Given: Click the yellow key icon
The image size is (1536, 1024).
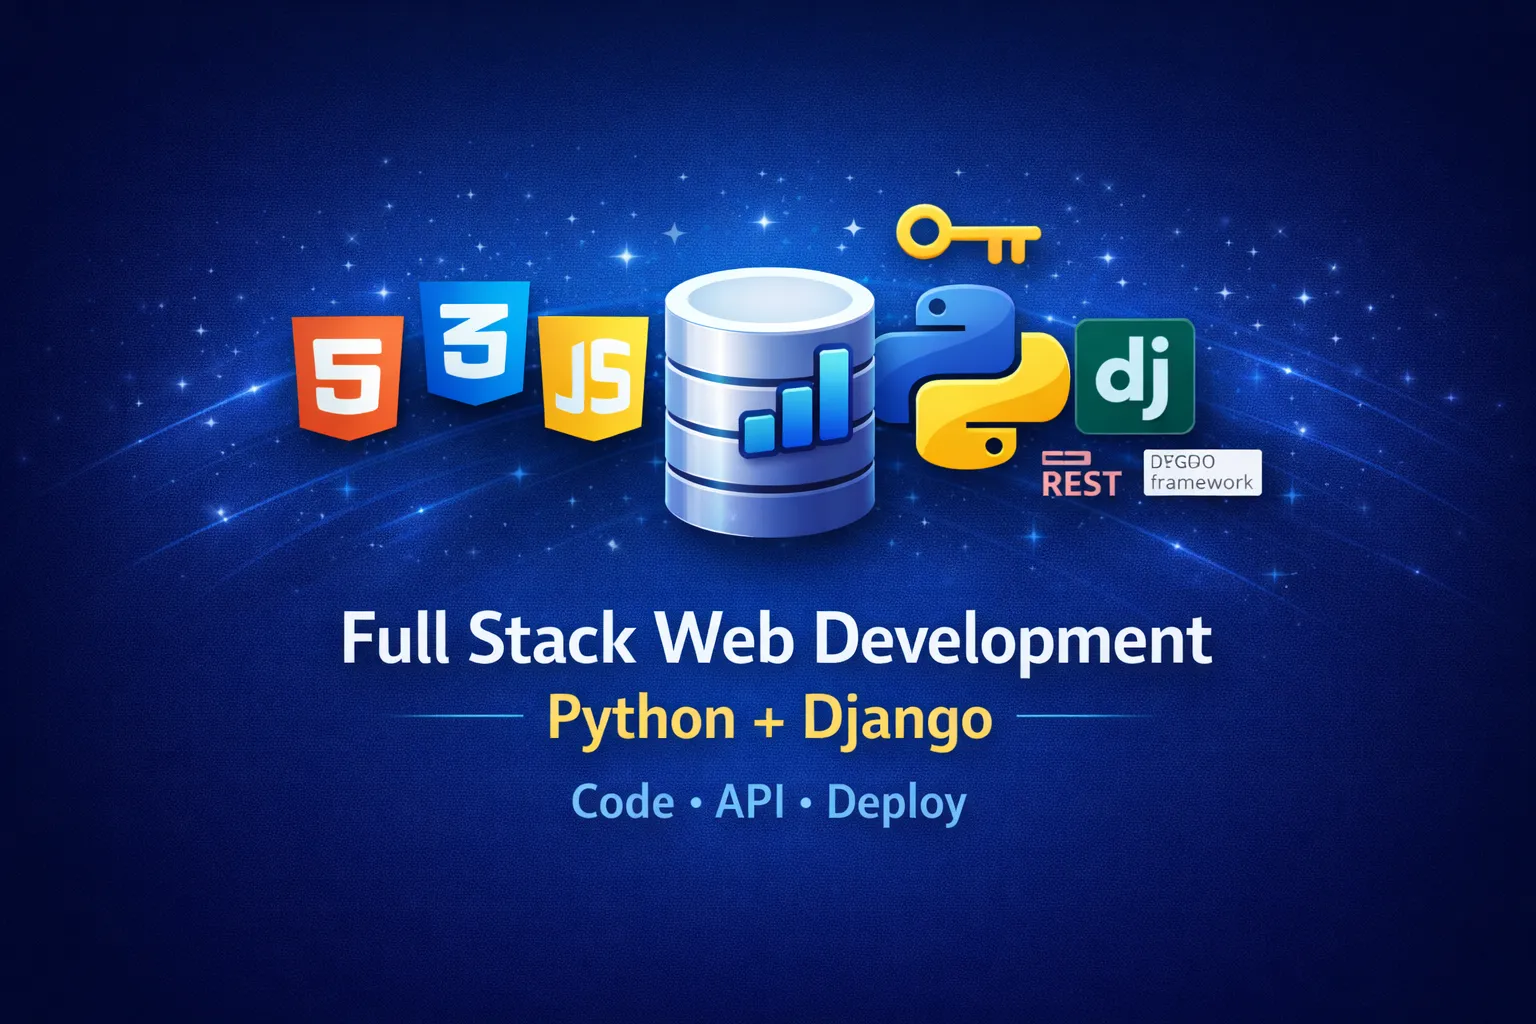Looking at the screenshot, I should (968, 235).
